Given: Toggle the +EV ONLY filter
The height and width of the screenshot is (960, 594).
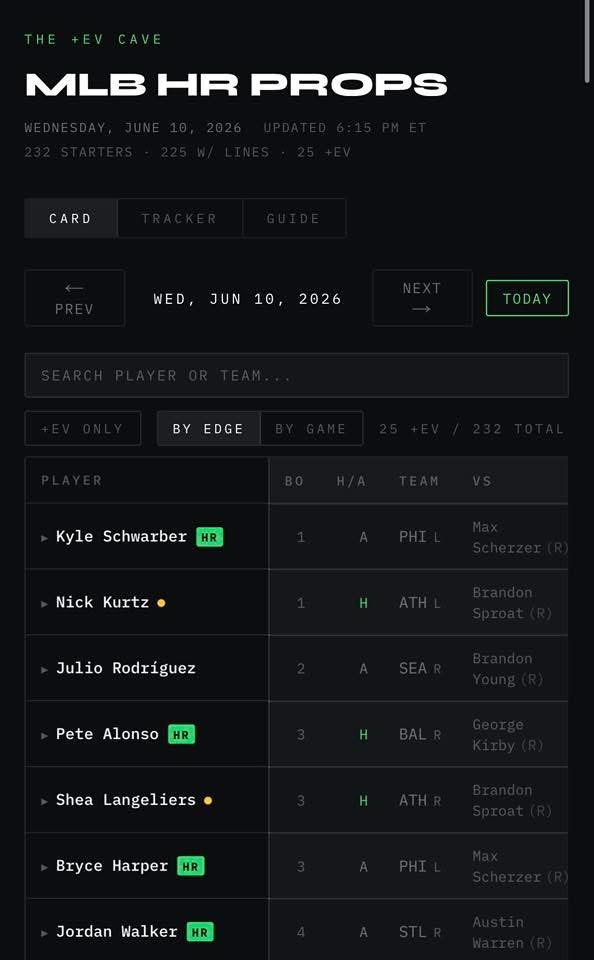Looking at the screenshot, I should pos(83,429).
